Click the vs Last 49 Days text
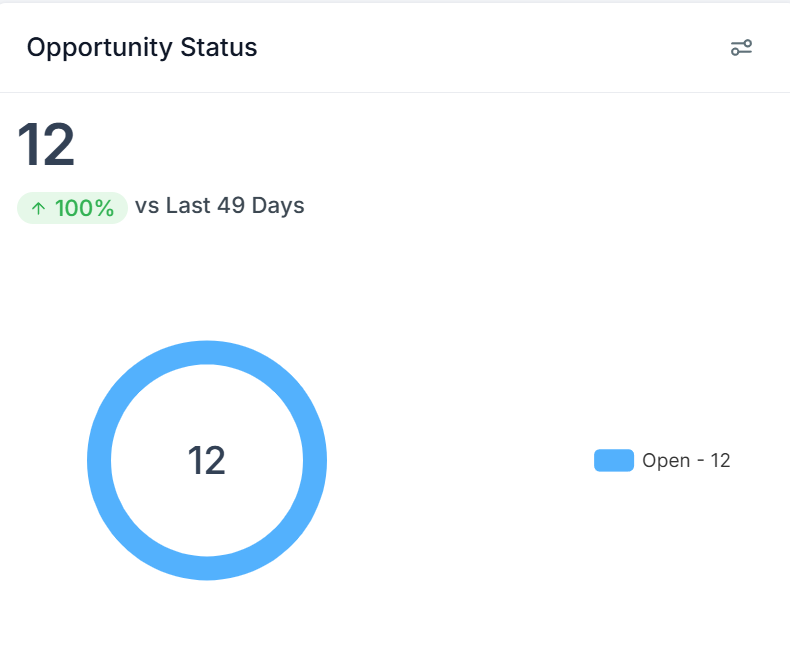This screenshot has width=790, height=662. (220, 206)
